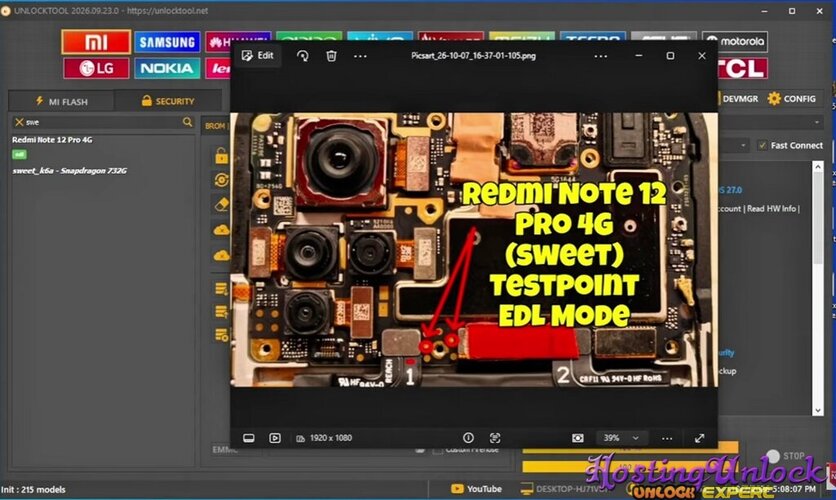The height and width of the screenshot is (500, 836).
Task: Click the upper cloud icon
Action: pyautogui.click(x=221, y=230)
